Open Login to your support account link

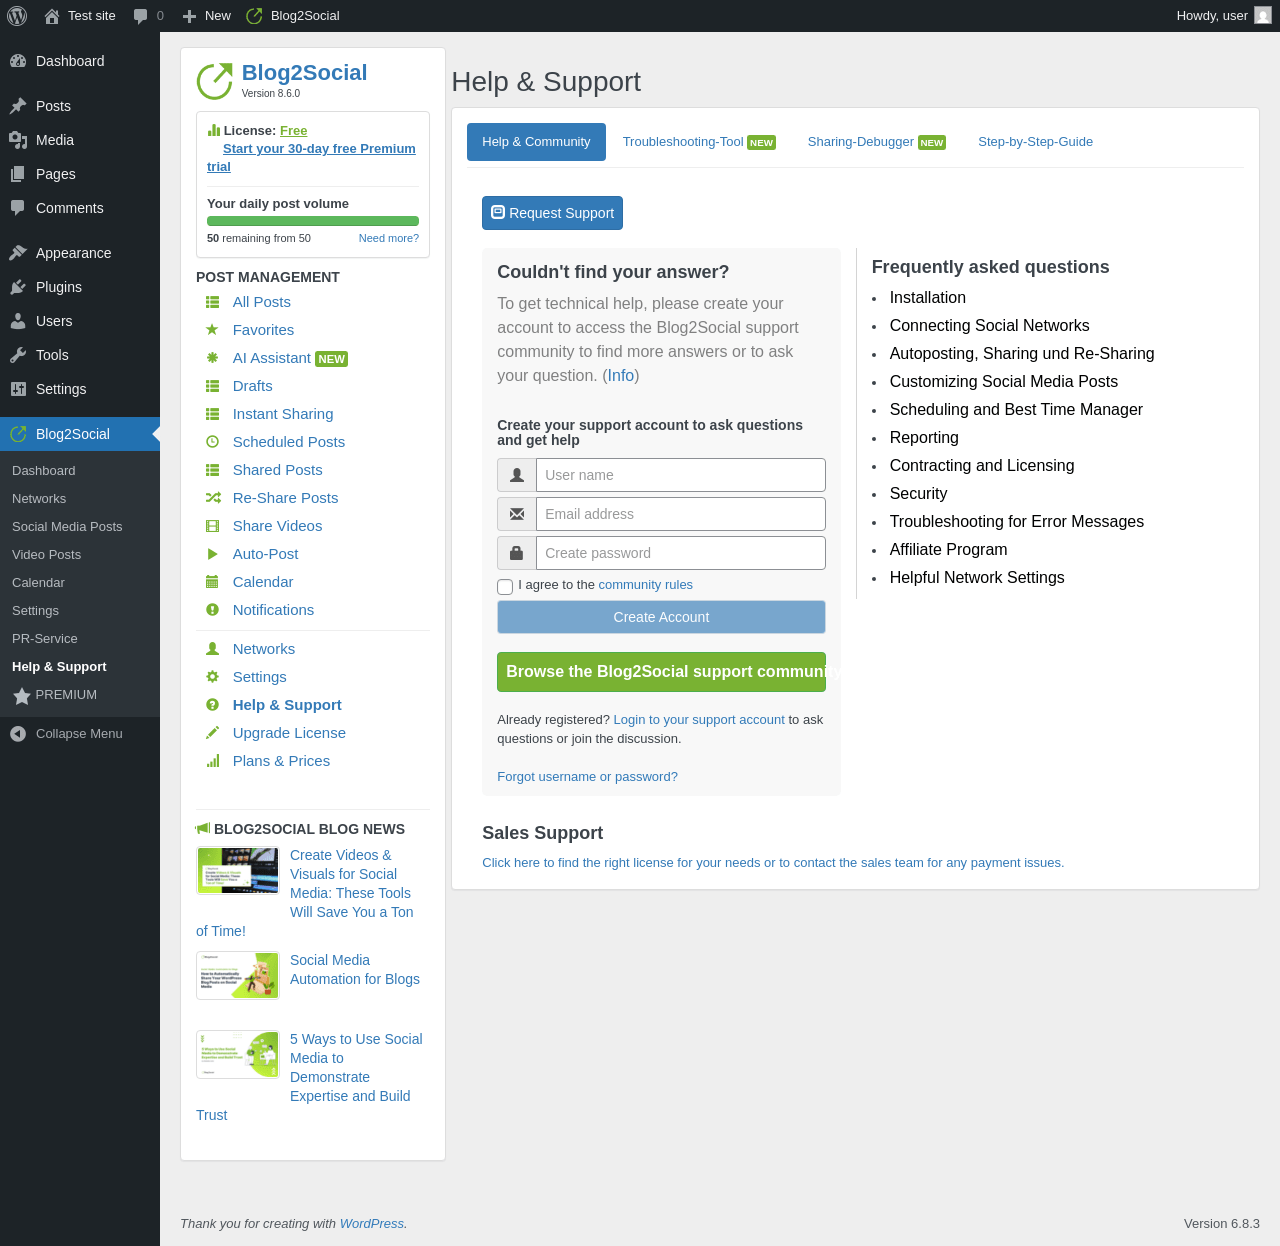click(x=699, y=720)
